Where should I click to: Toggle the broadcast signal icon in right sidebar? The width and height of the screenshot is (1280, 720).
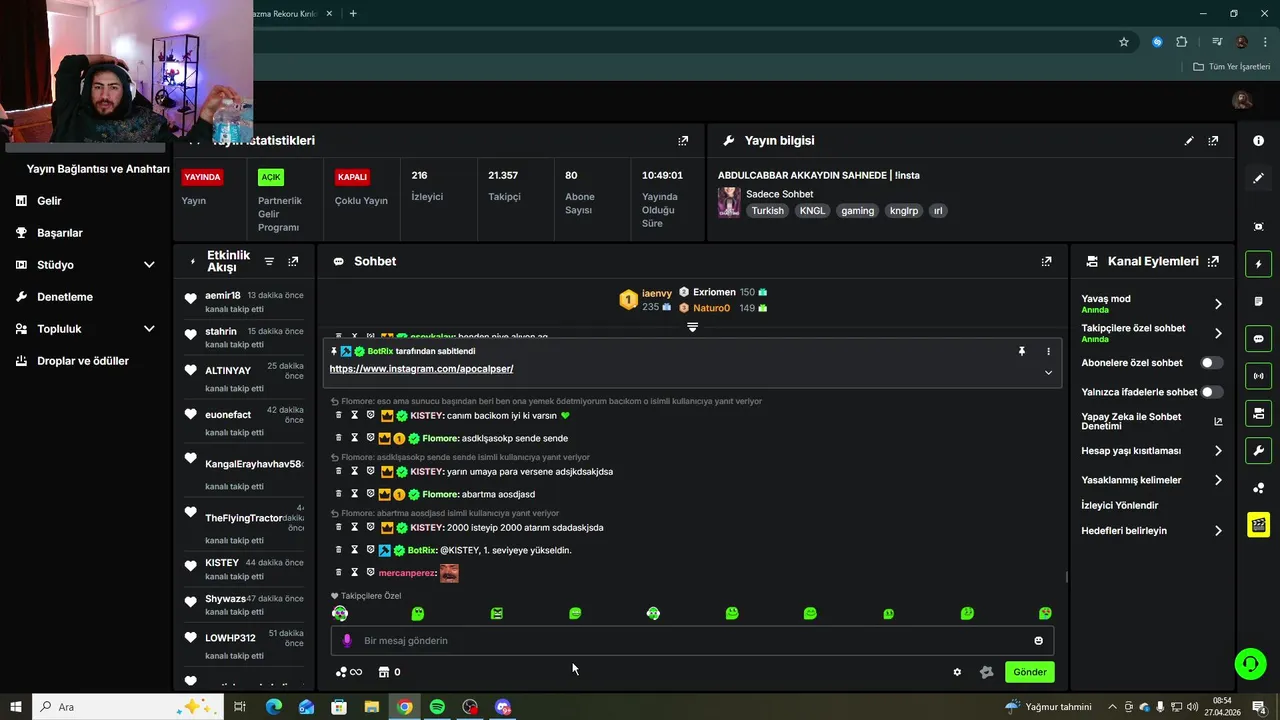click(x=1258, y=376)
